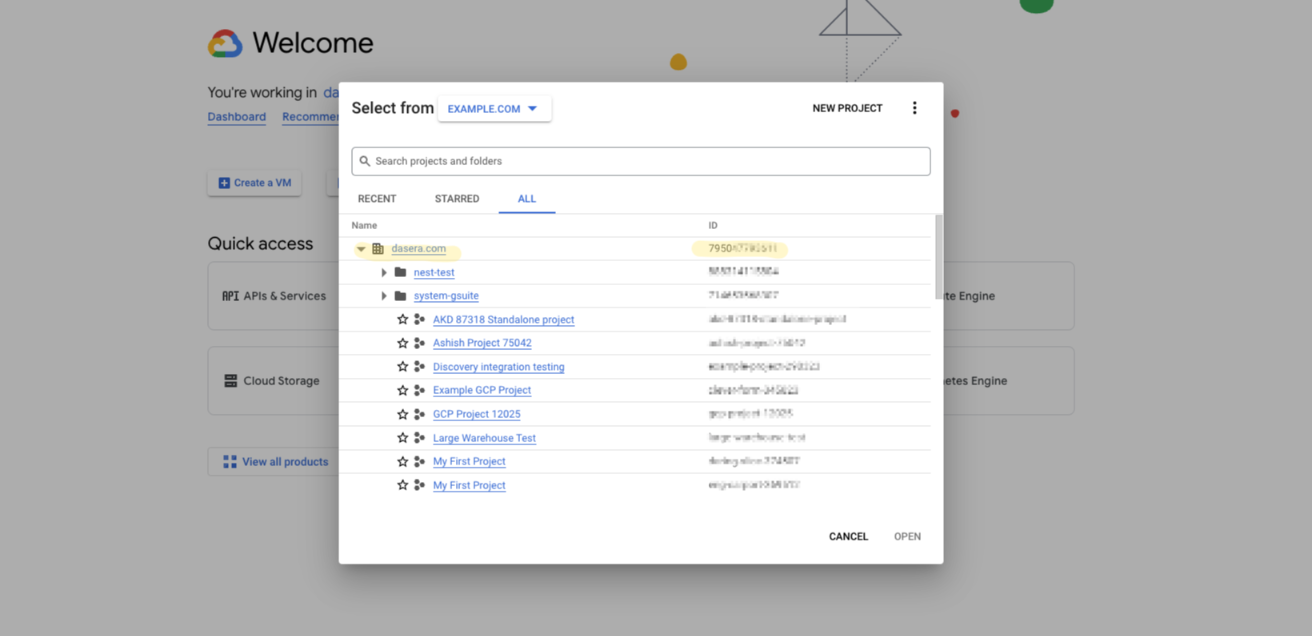Switch to the RECENT tab
The height and width of the screenshot is (636, 1312).
tap(377, 199)
